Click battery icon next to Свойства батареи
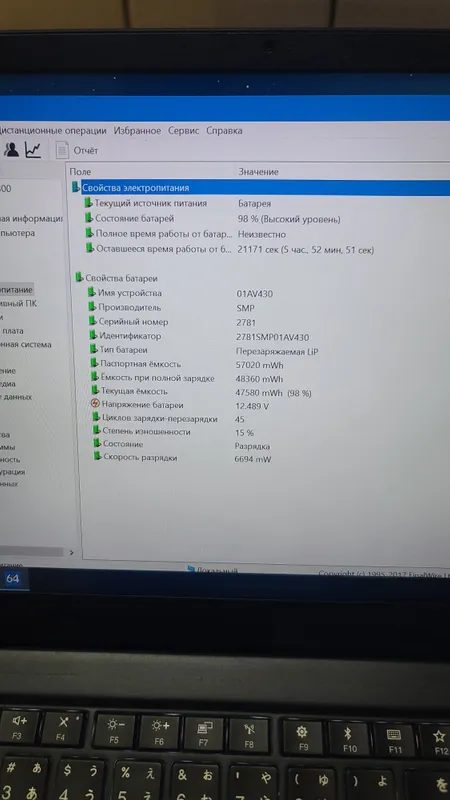450x800 pixels. 79,278
